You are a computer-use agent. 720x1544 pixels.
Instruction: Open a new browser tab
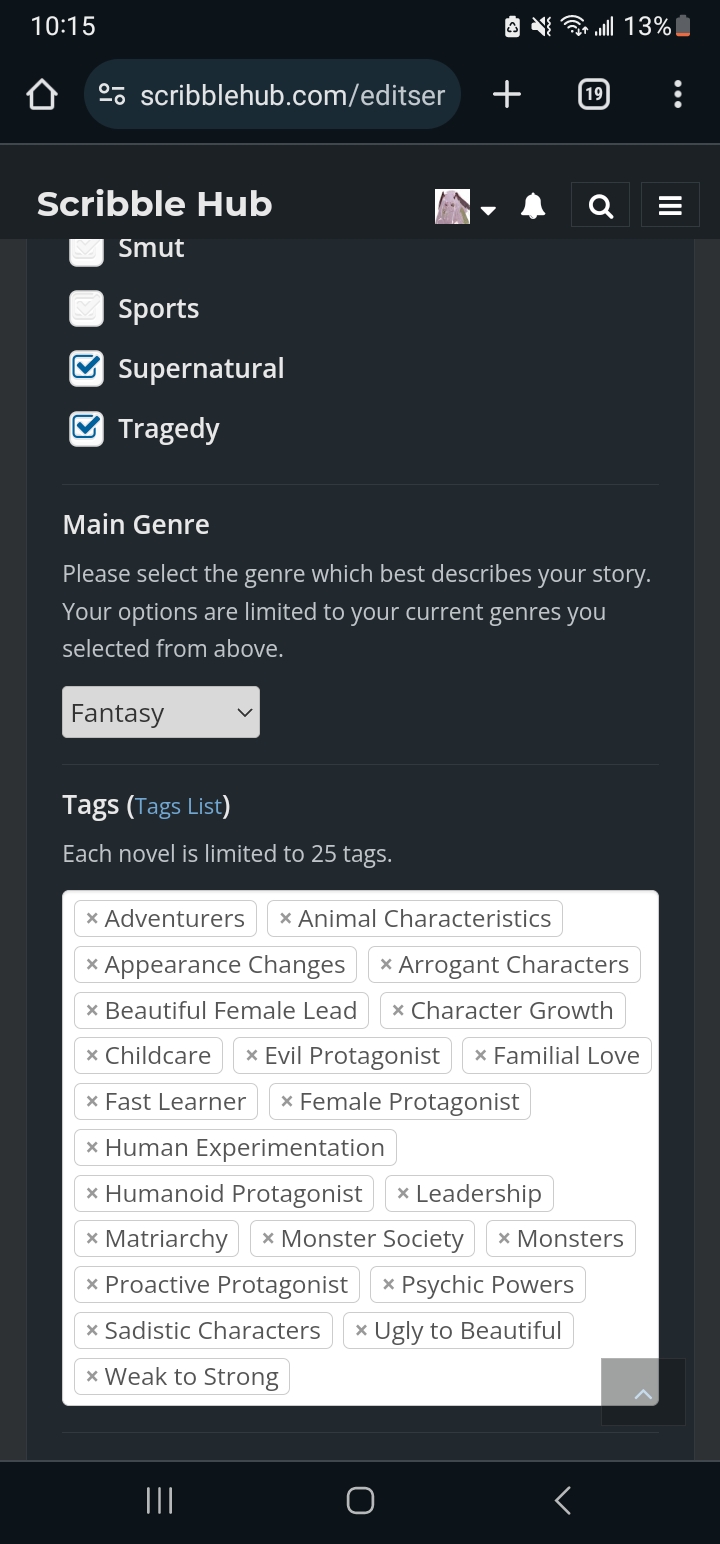506,94
